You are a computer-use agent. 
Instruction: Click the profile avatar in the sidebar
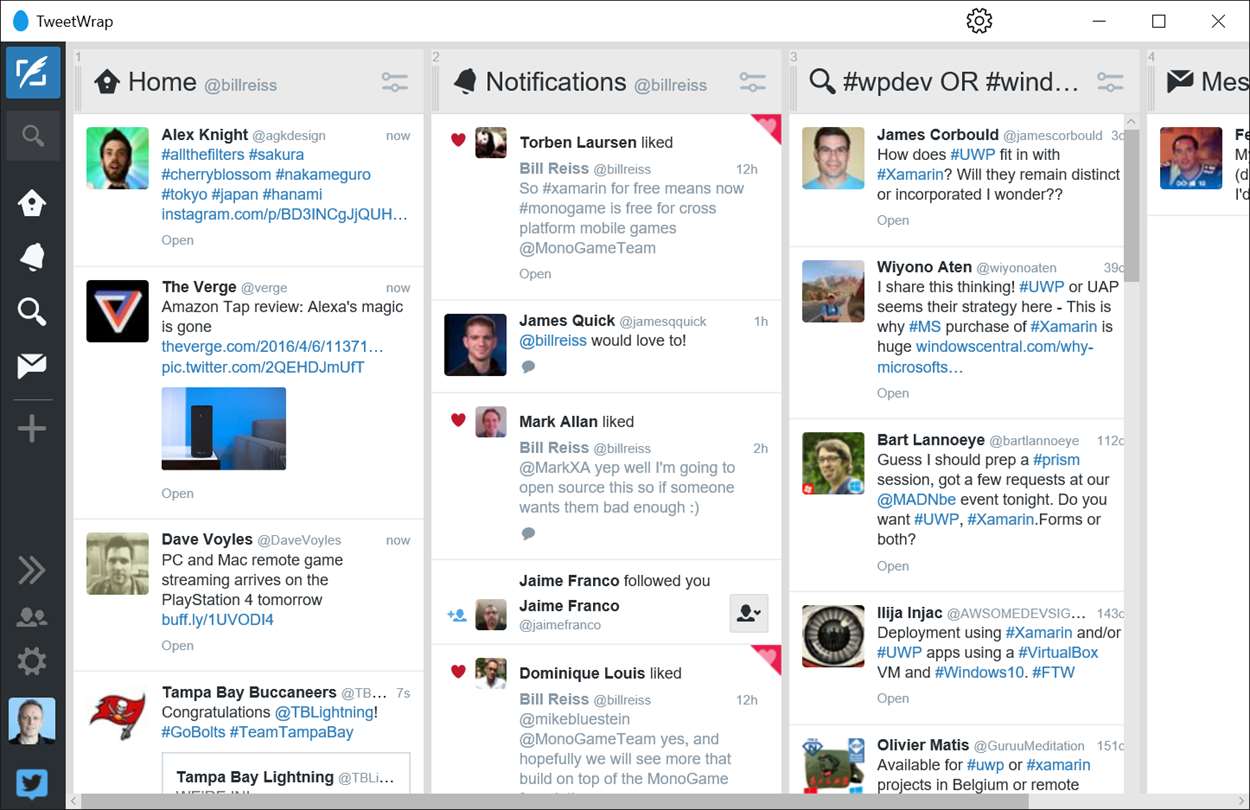tap(32, 721)
